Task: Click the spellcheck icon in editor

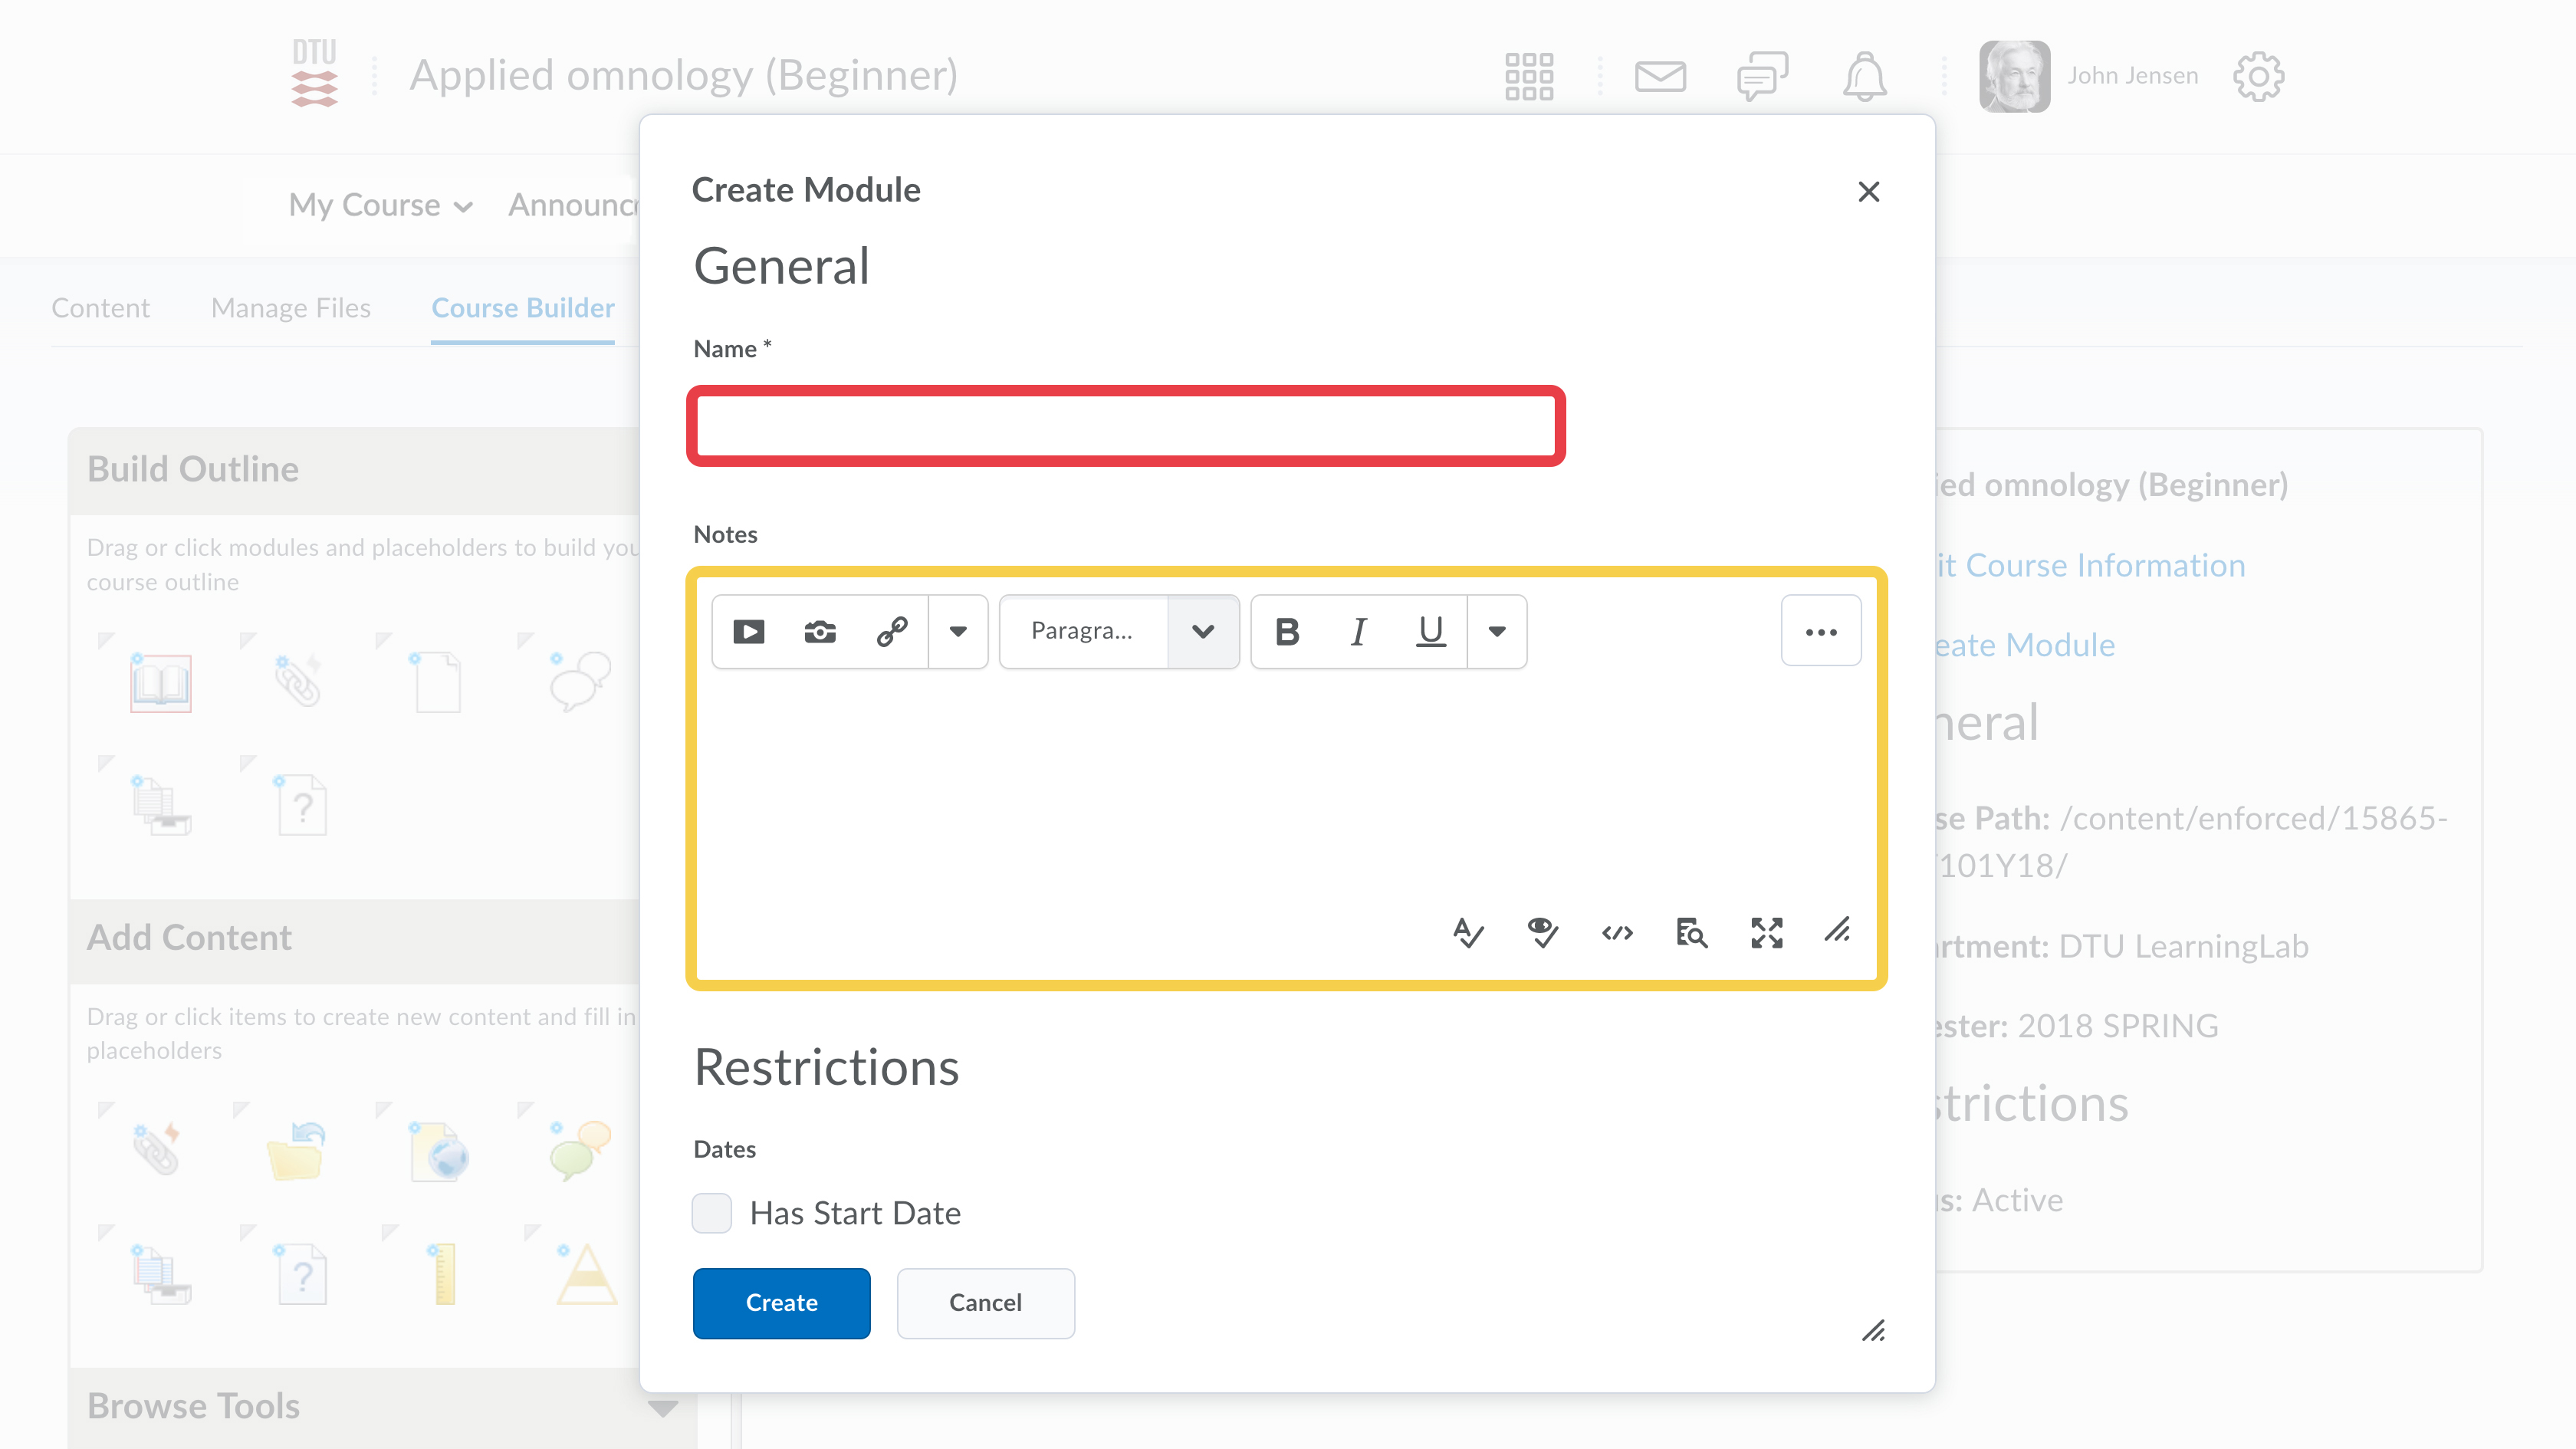Action: [1468, 933]
